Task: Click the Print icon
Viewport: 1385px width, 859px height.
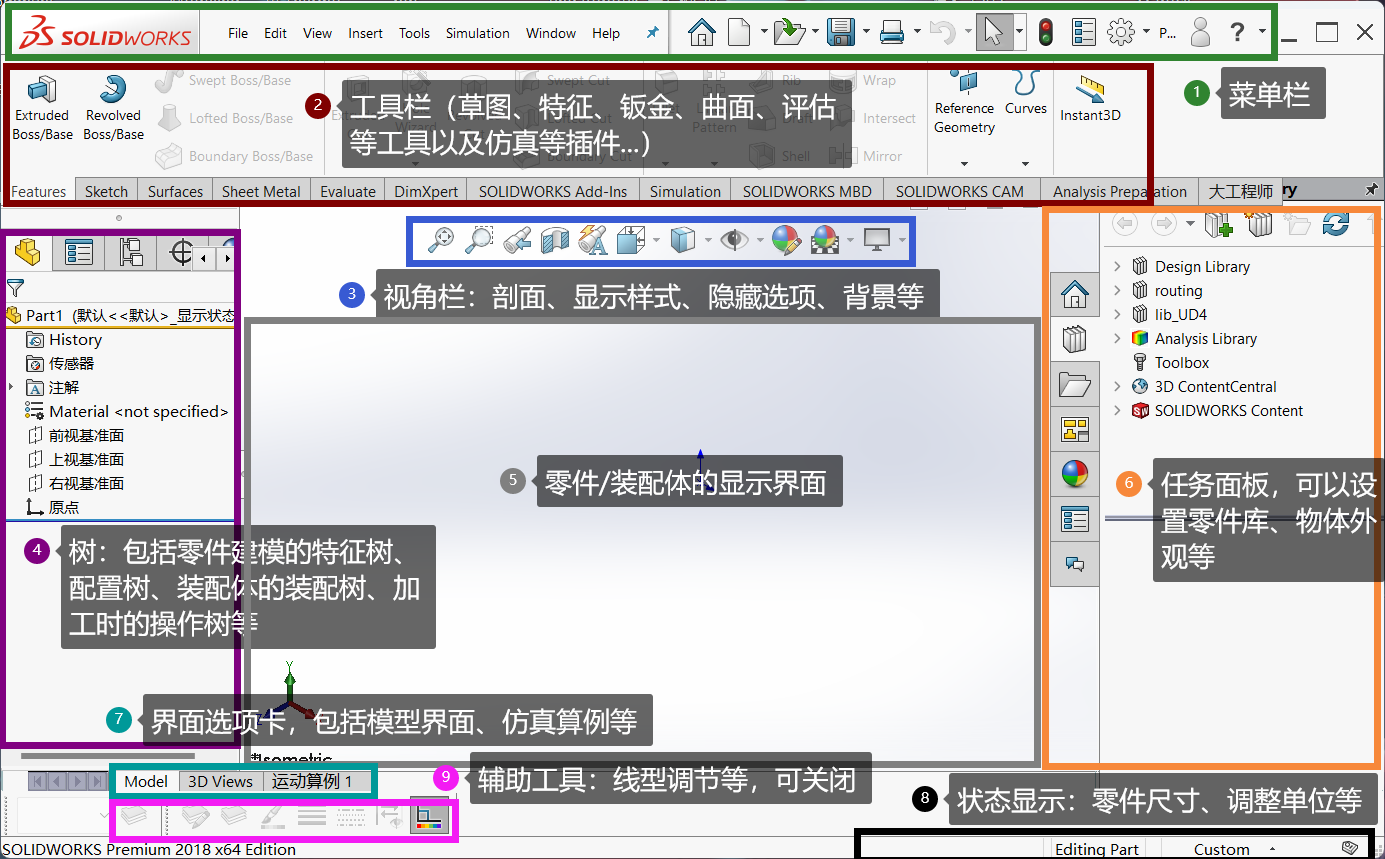Action: [892, 33]
